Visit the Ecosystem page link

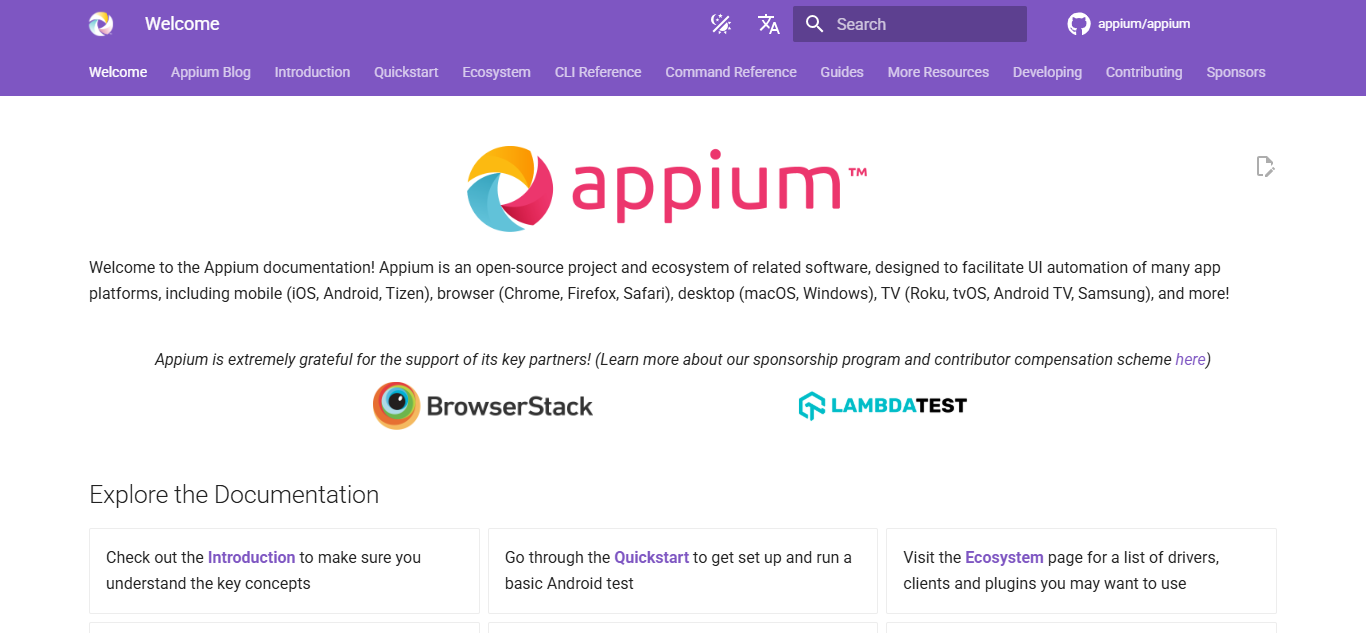coord(1004,557)
